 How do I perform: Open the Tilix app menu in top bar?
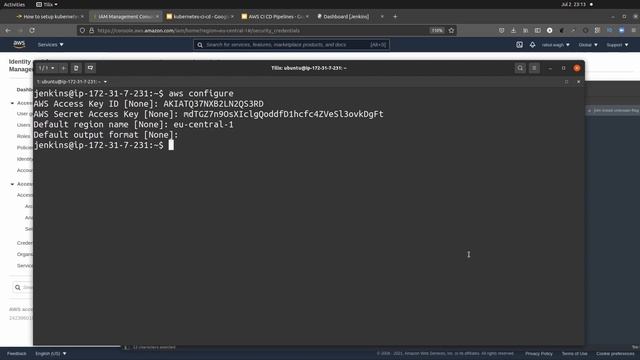[47, 4]
